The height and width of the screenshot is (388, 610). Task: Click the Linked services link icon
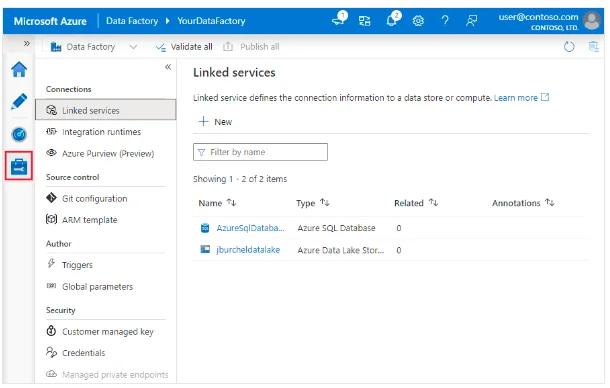click(51, 110)
